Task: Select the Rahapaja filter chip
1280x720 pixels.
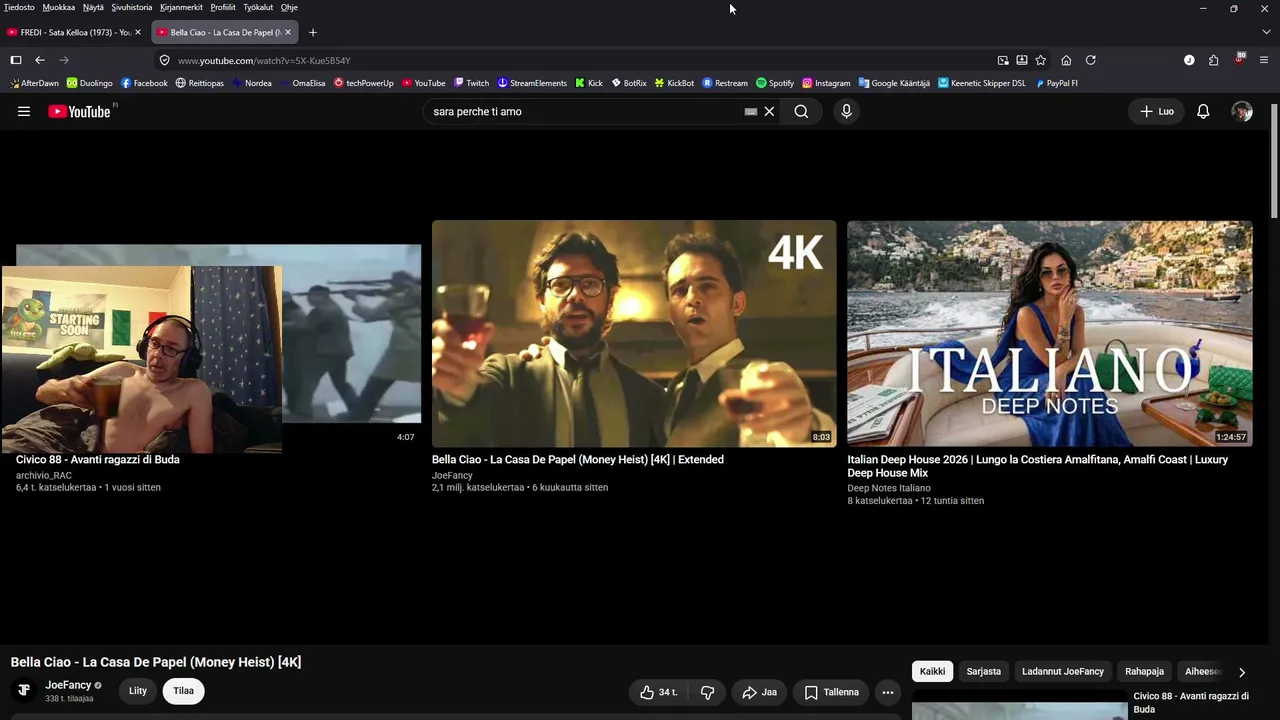Action: (1144, 672)
